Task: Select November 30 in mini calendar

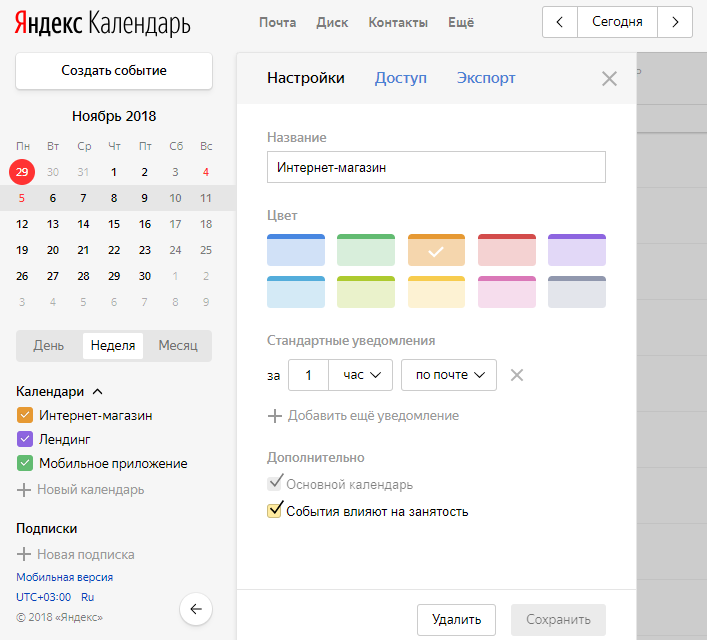Action: pos(145,276)
